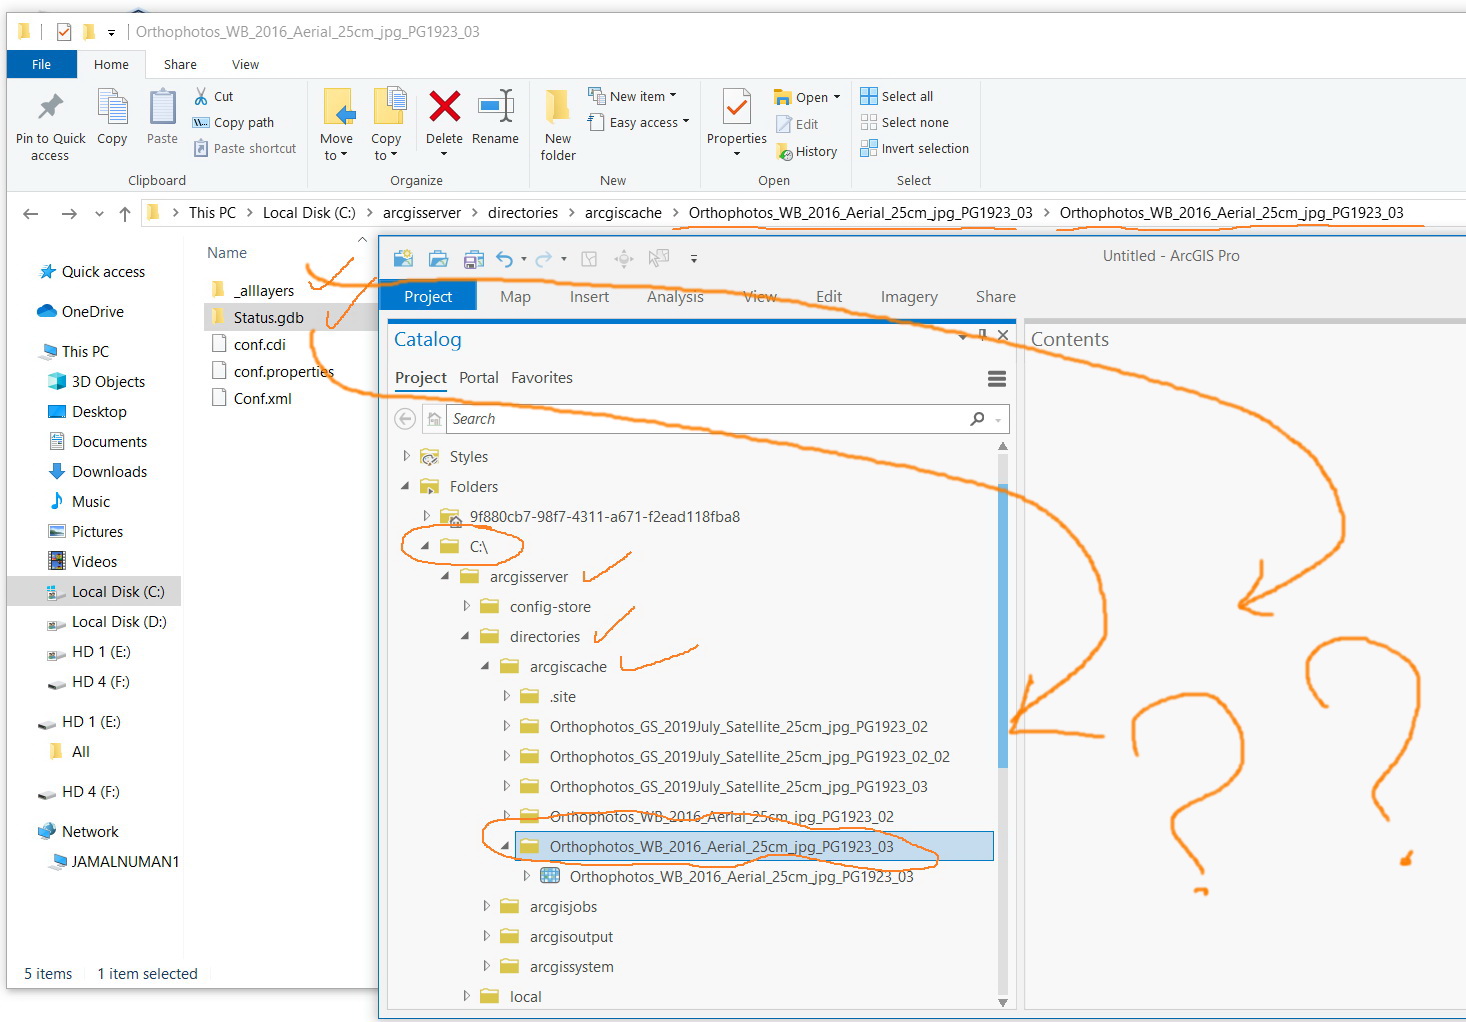Open the Analysis tab in ArcGIS Pro
The image size is (1466, 1022).
pyautogui.click(x=675, y=297)
